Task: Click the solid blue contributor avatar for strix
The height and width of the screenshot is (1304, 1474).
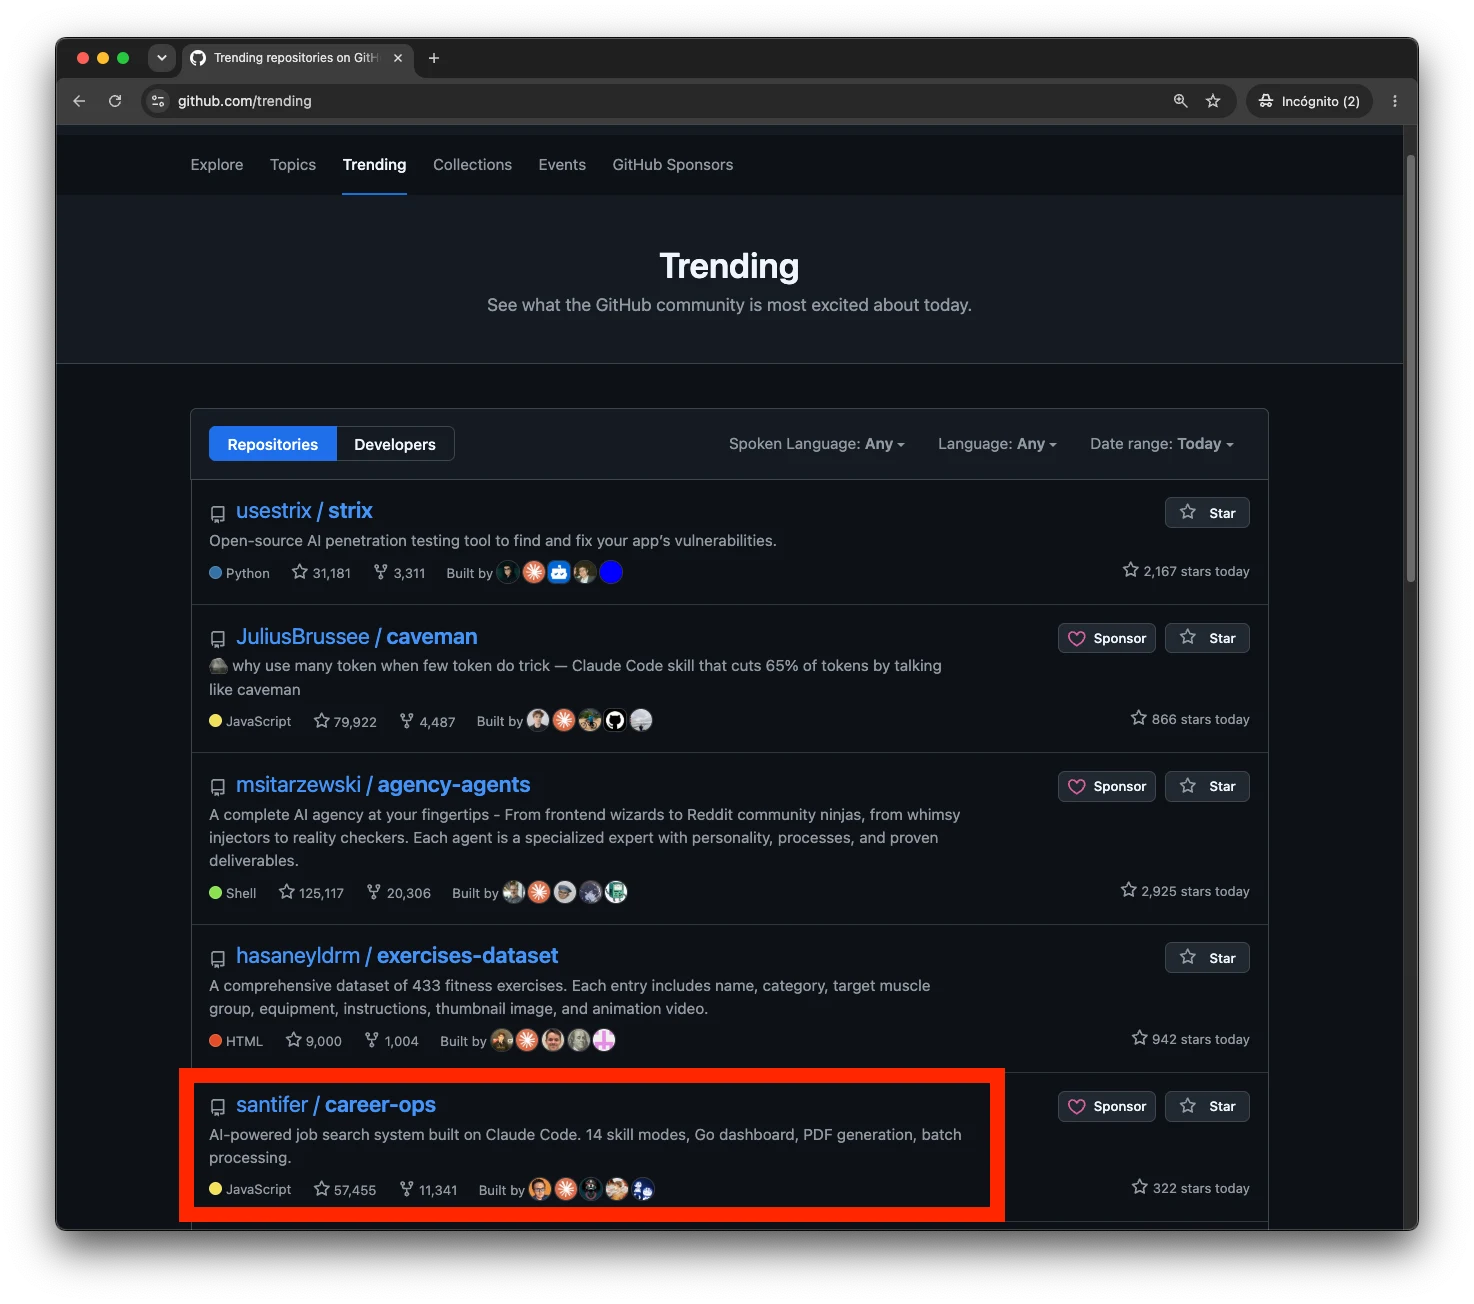Action: [x=611, y=572]
